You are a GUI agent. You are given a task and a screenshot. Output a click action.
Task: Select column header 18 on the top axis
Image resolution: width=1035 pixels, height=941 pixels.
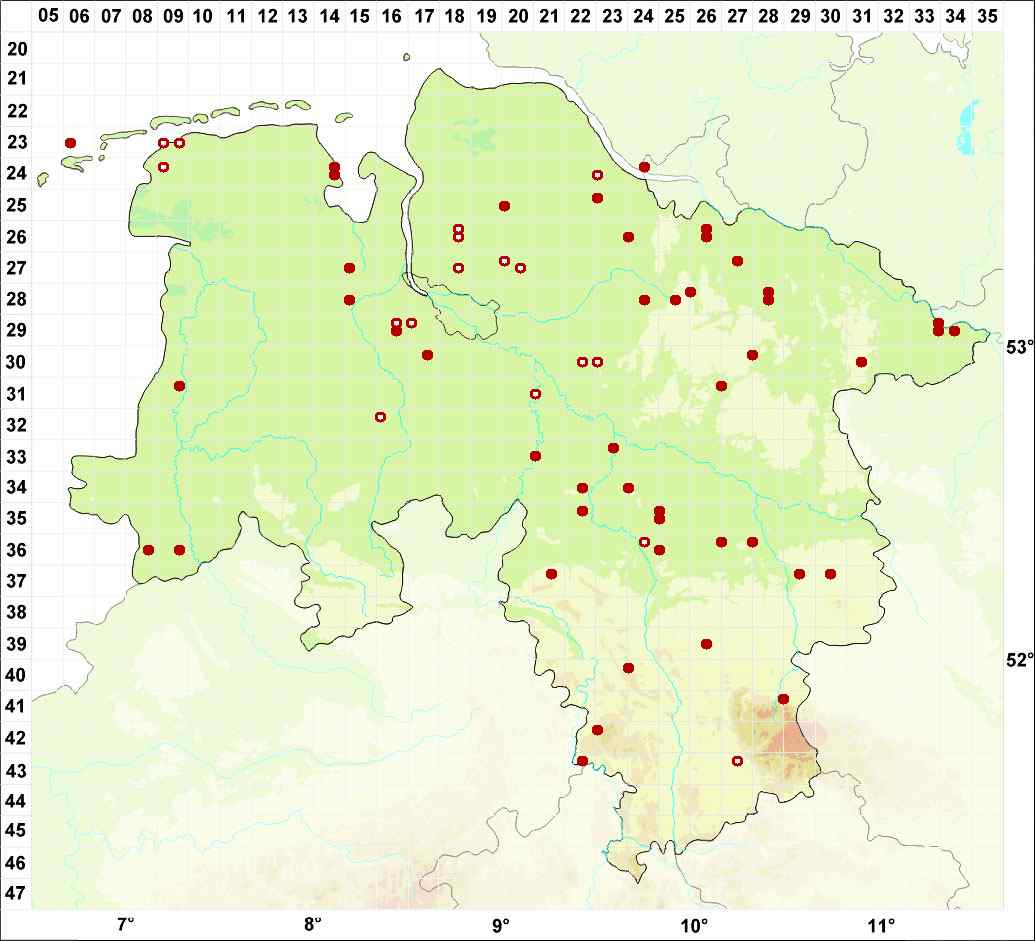pos(455,16)
